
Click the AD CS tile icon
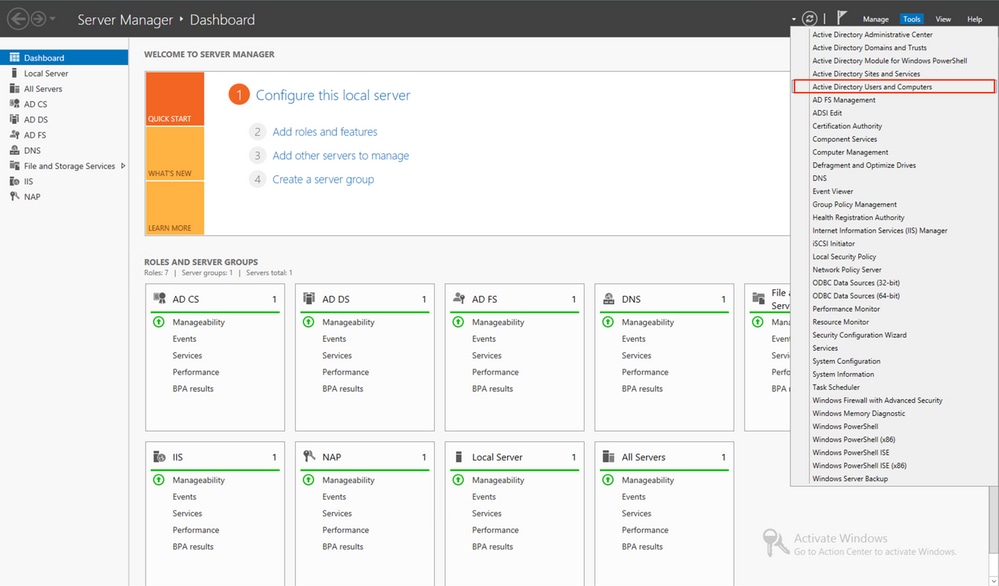coord(159,298)
